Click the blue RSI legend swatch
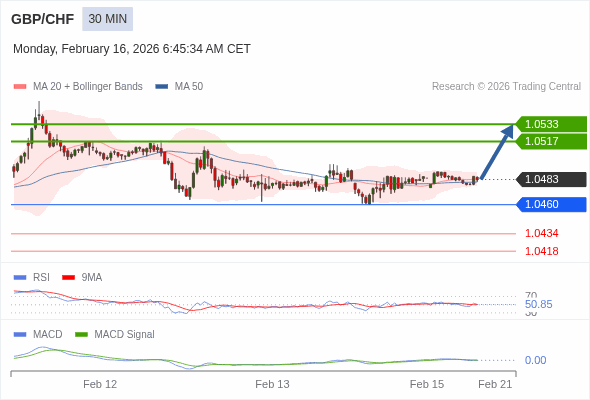 [20, 278]
